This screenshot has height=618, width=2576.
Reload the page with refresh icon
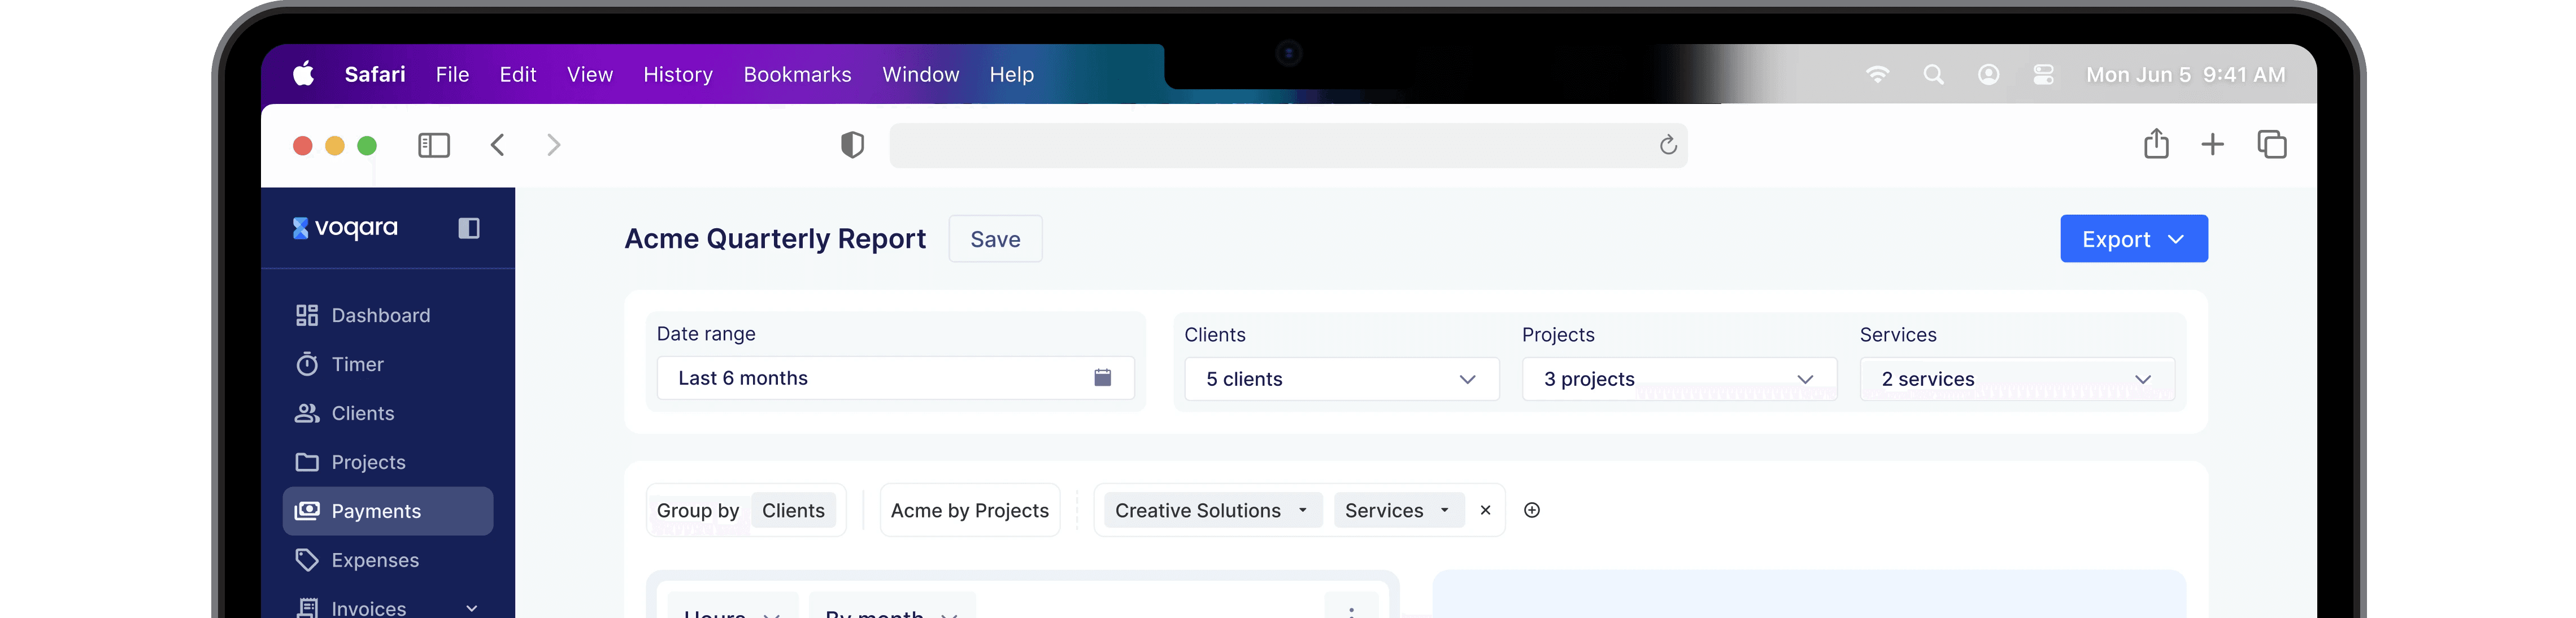pyautogui.click(x=1667, y=145)
